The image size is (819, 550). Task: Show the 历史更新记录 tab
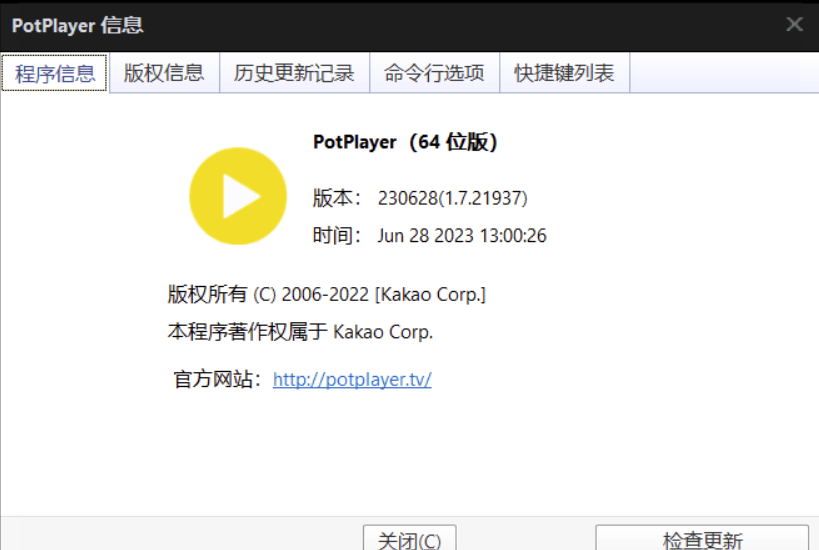294,73
